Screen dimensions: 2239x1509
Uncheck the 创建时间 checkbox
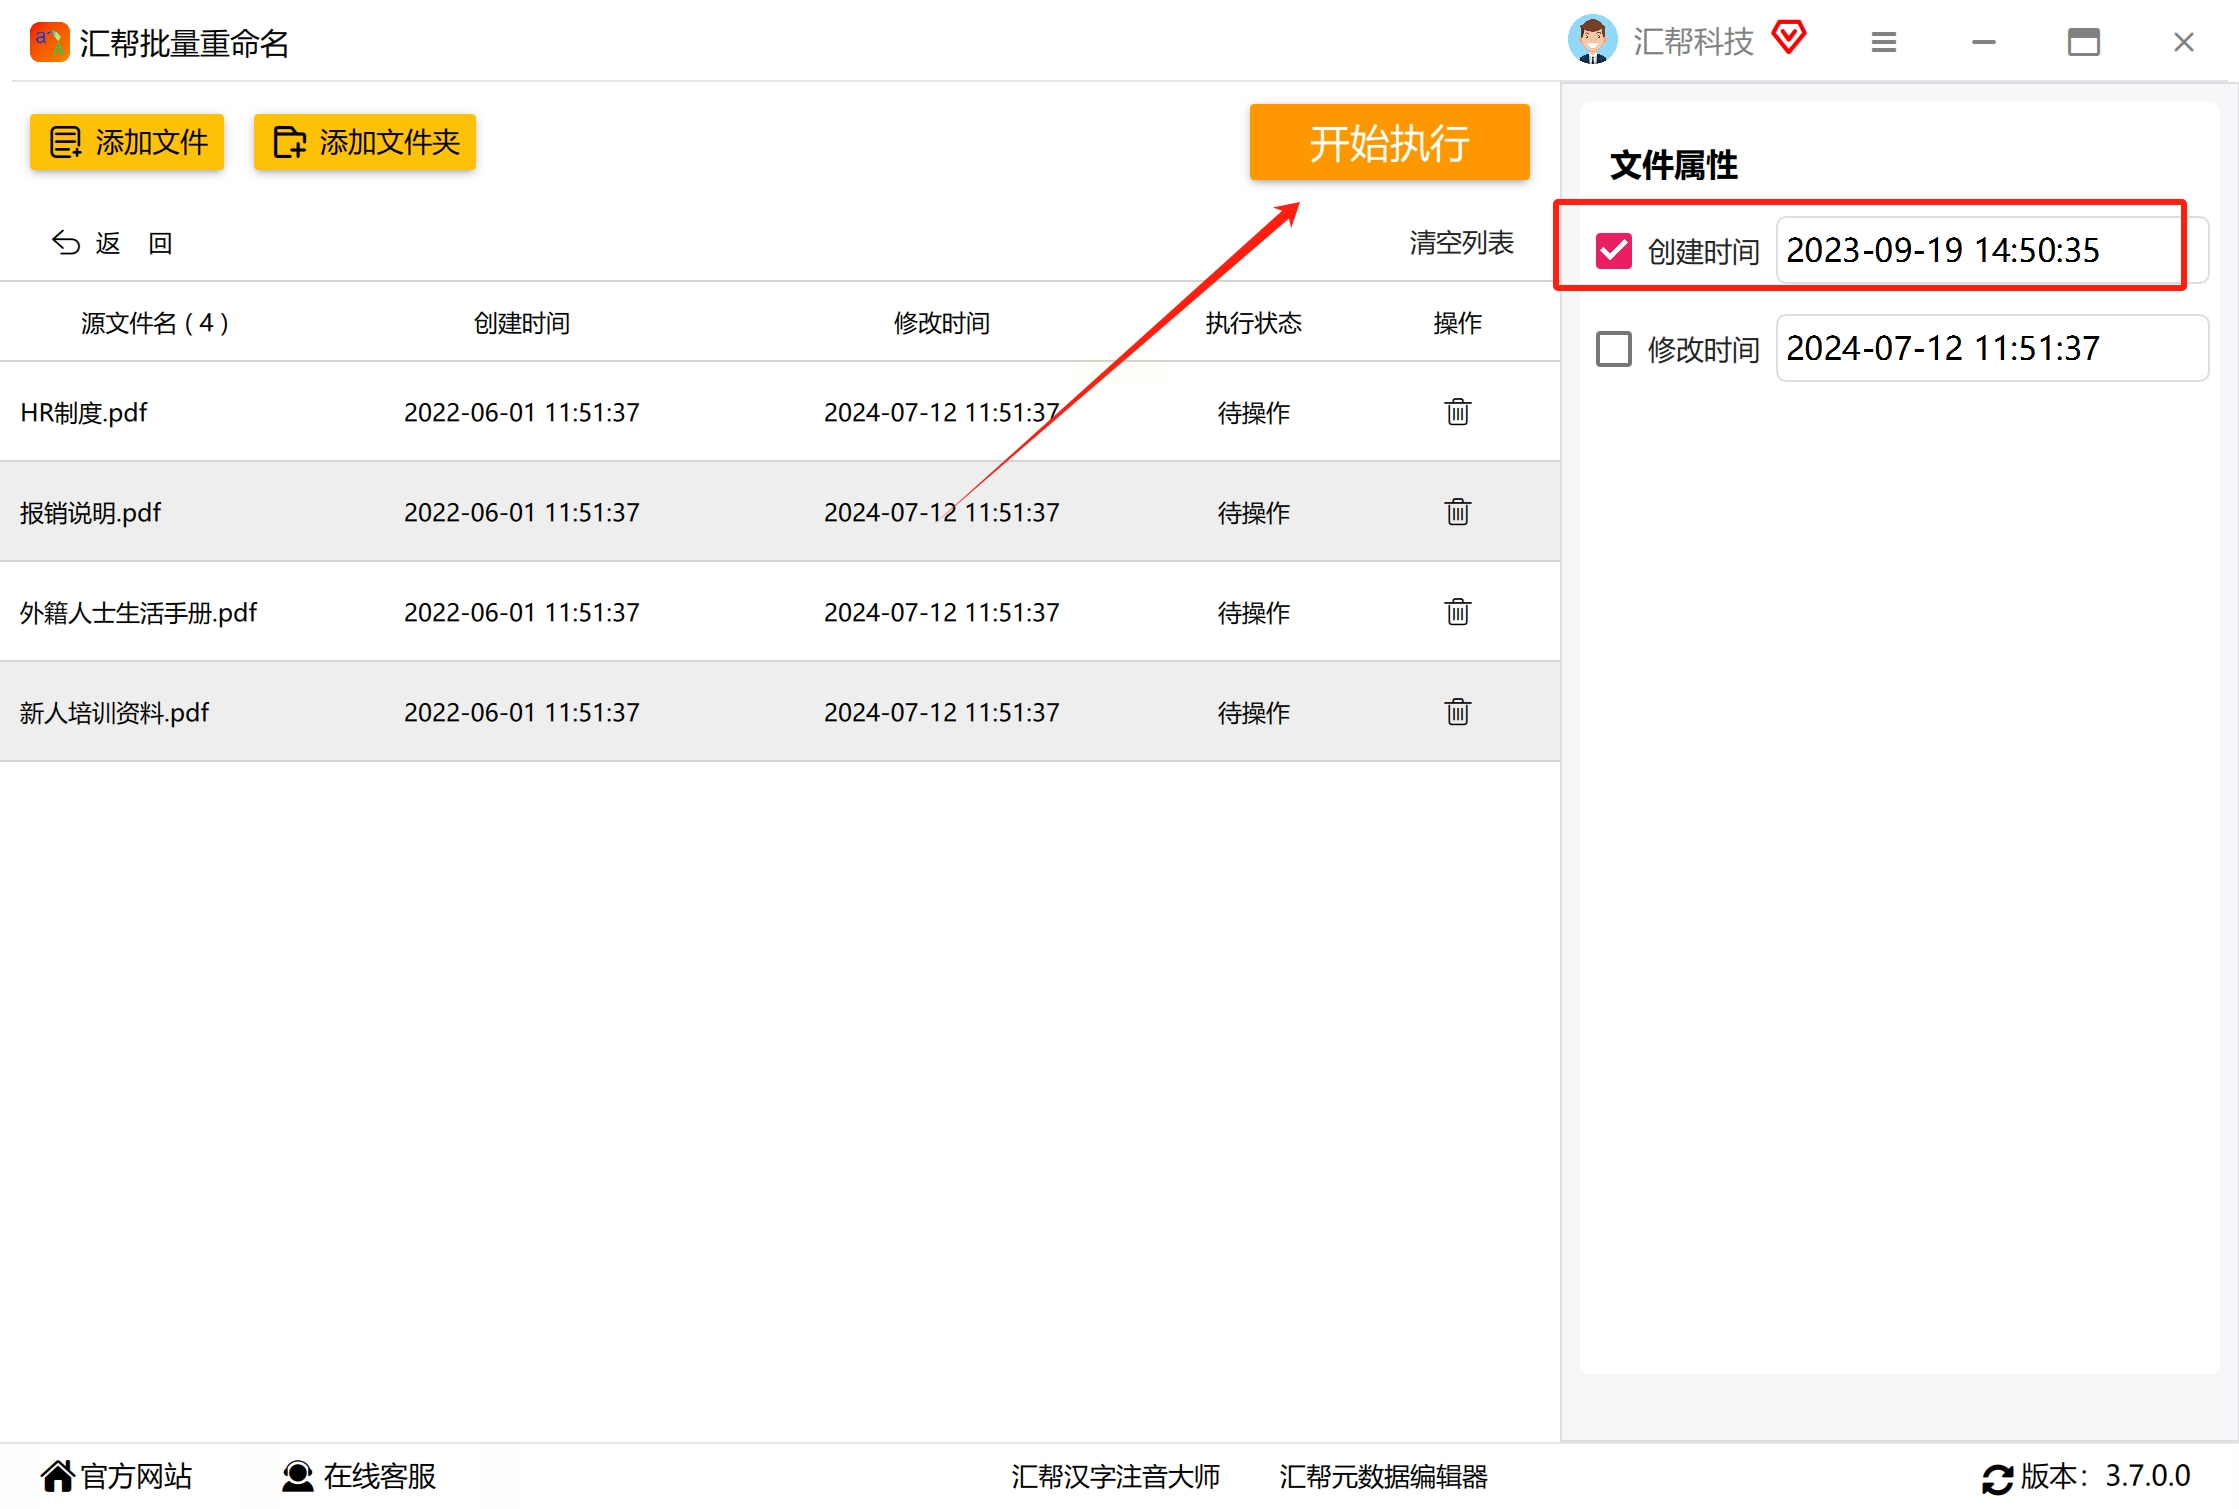(1613, 250)
